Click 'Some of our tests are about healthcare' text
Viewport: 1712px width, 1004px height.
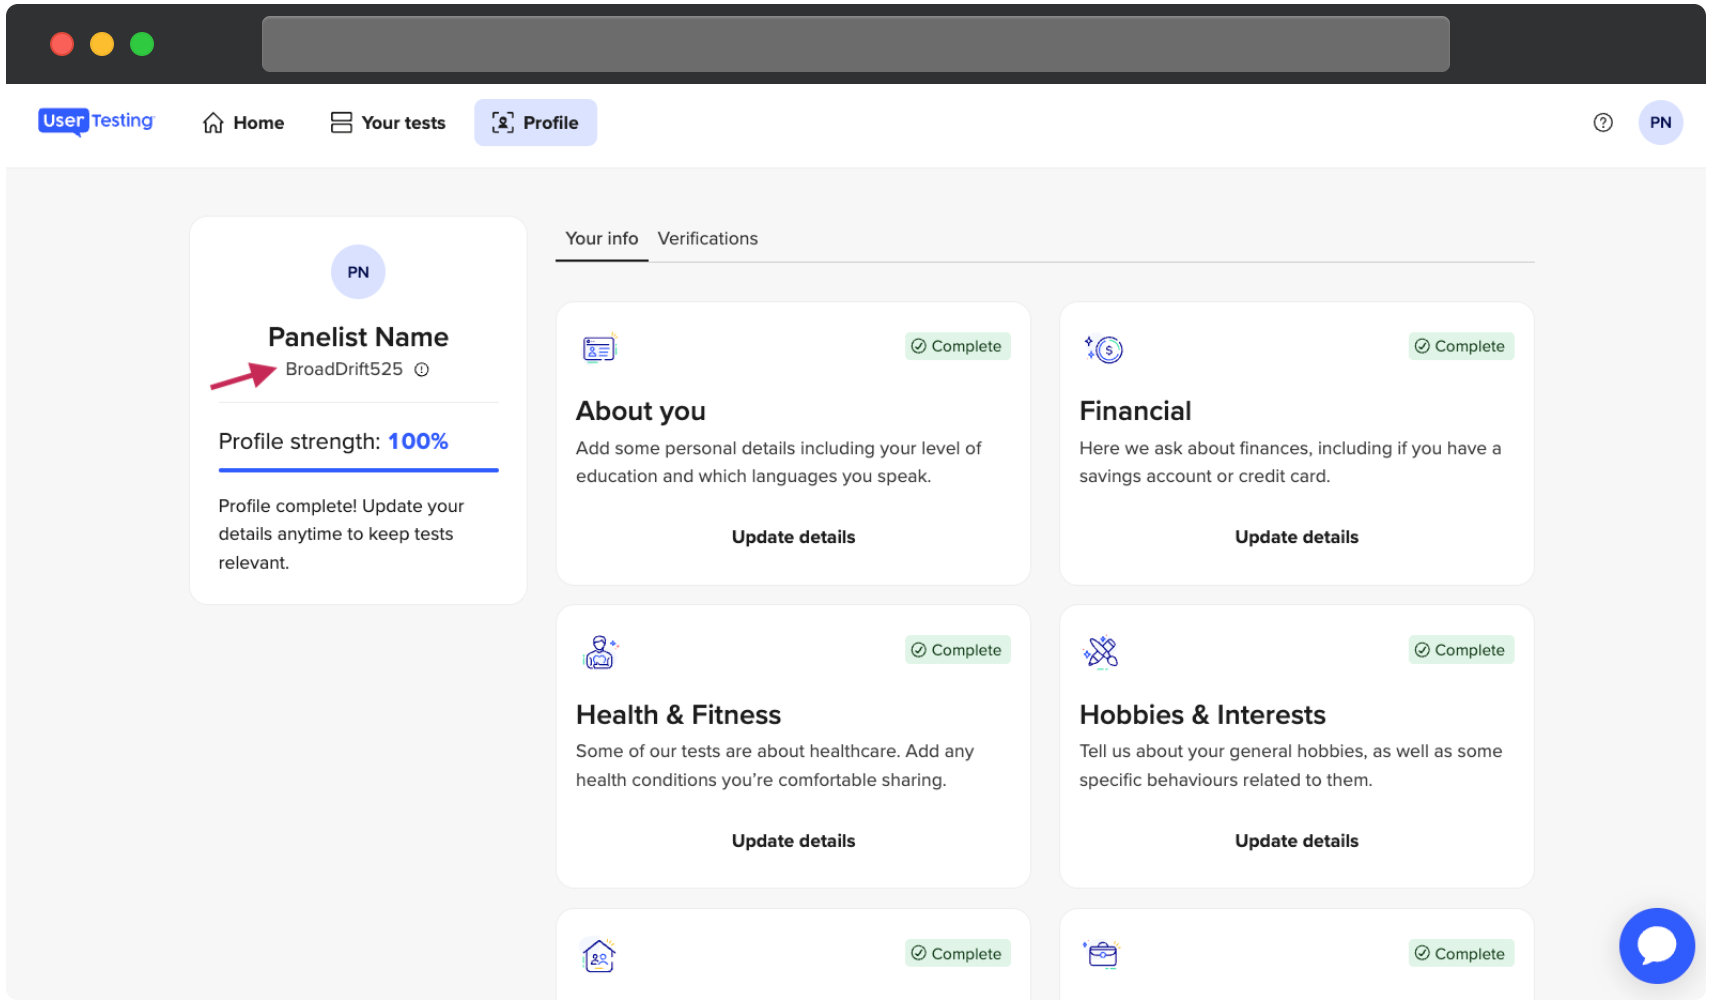[x=775, y=765]
